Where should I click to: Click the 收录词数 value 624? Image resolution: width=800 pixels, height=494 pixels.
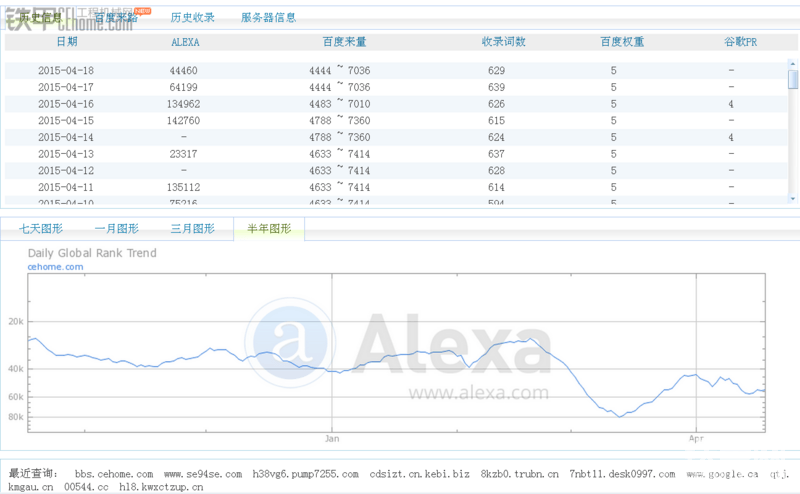pyautogui.click(x=496, y=137)
